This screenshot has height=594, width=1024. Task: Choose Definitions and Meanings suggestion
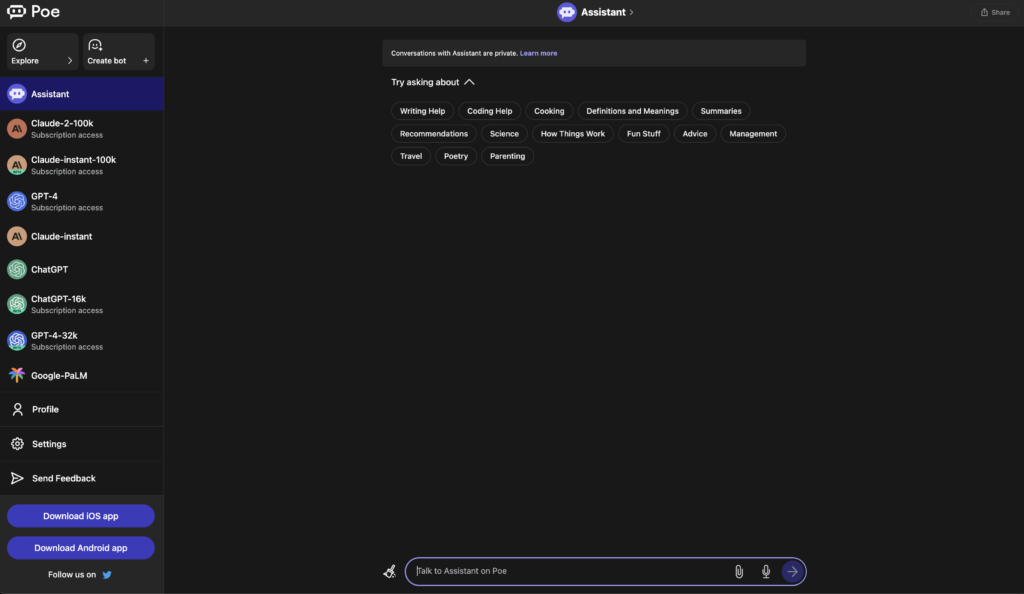[632, 111]
